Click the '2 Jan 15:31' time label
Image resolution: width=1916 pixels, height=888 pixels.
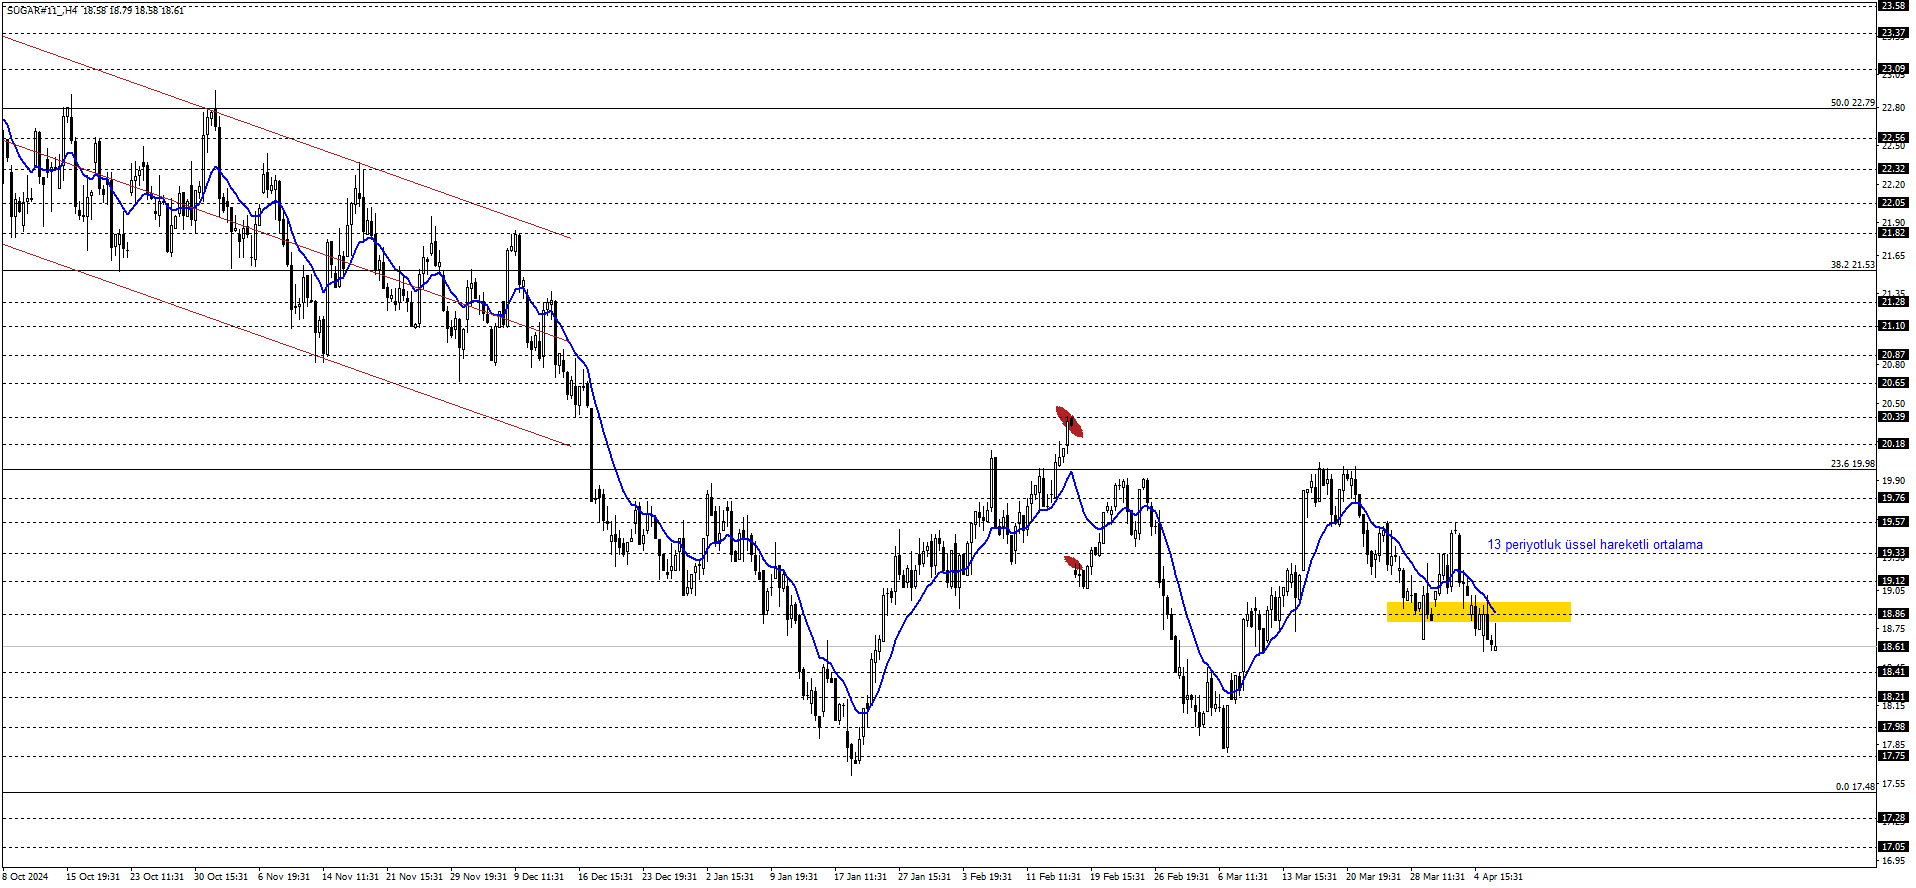point(730,877)
